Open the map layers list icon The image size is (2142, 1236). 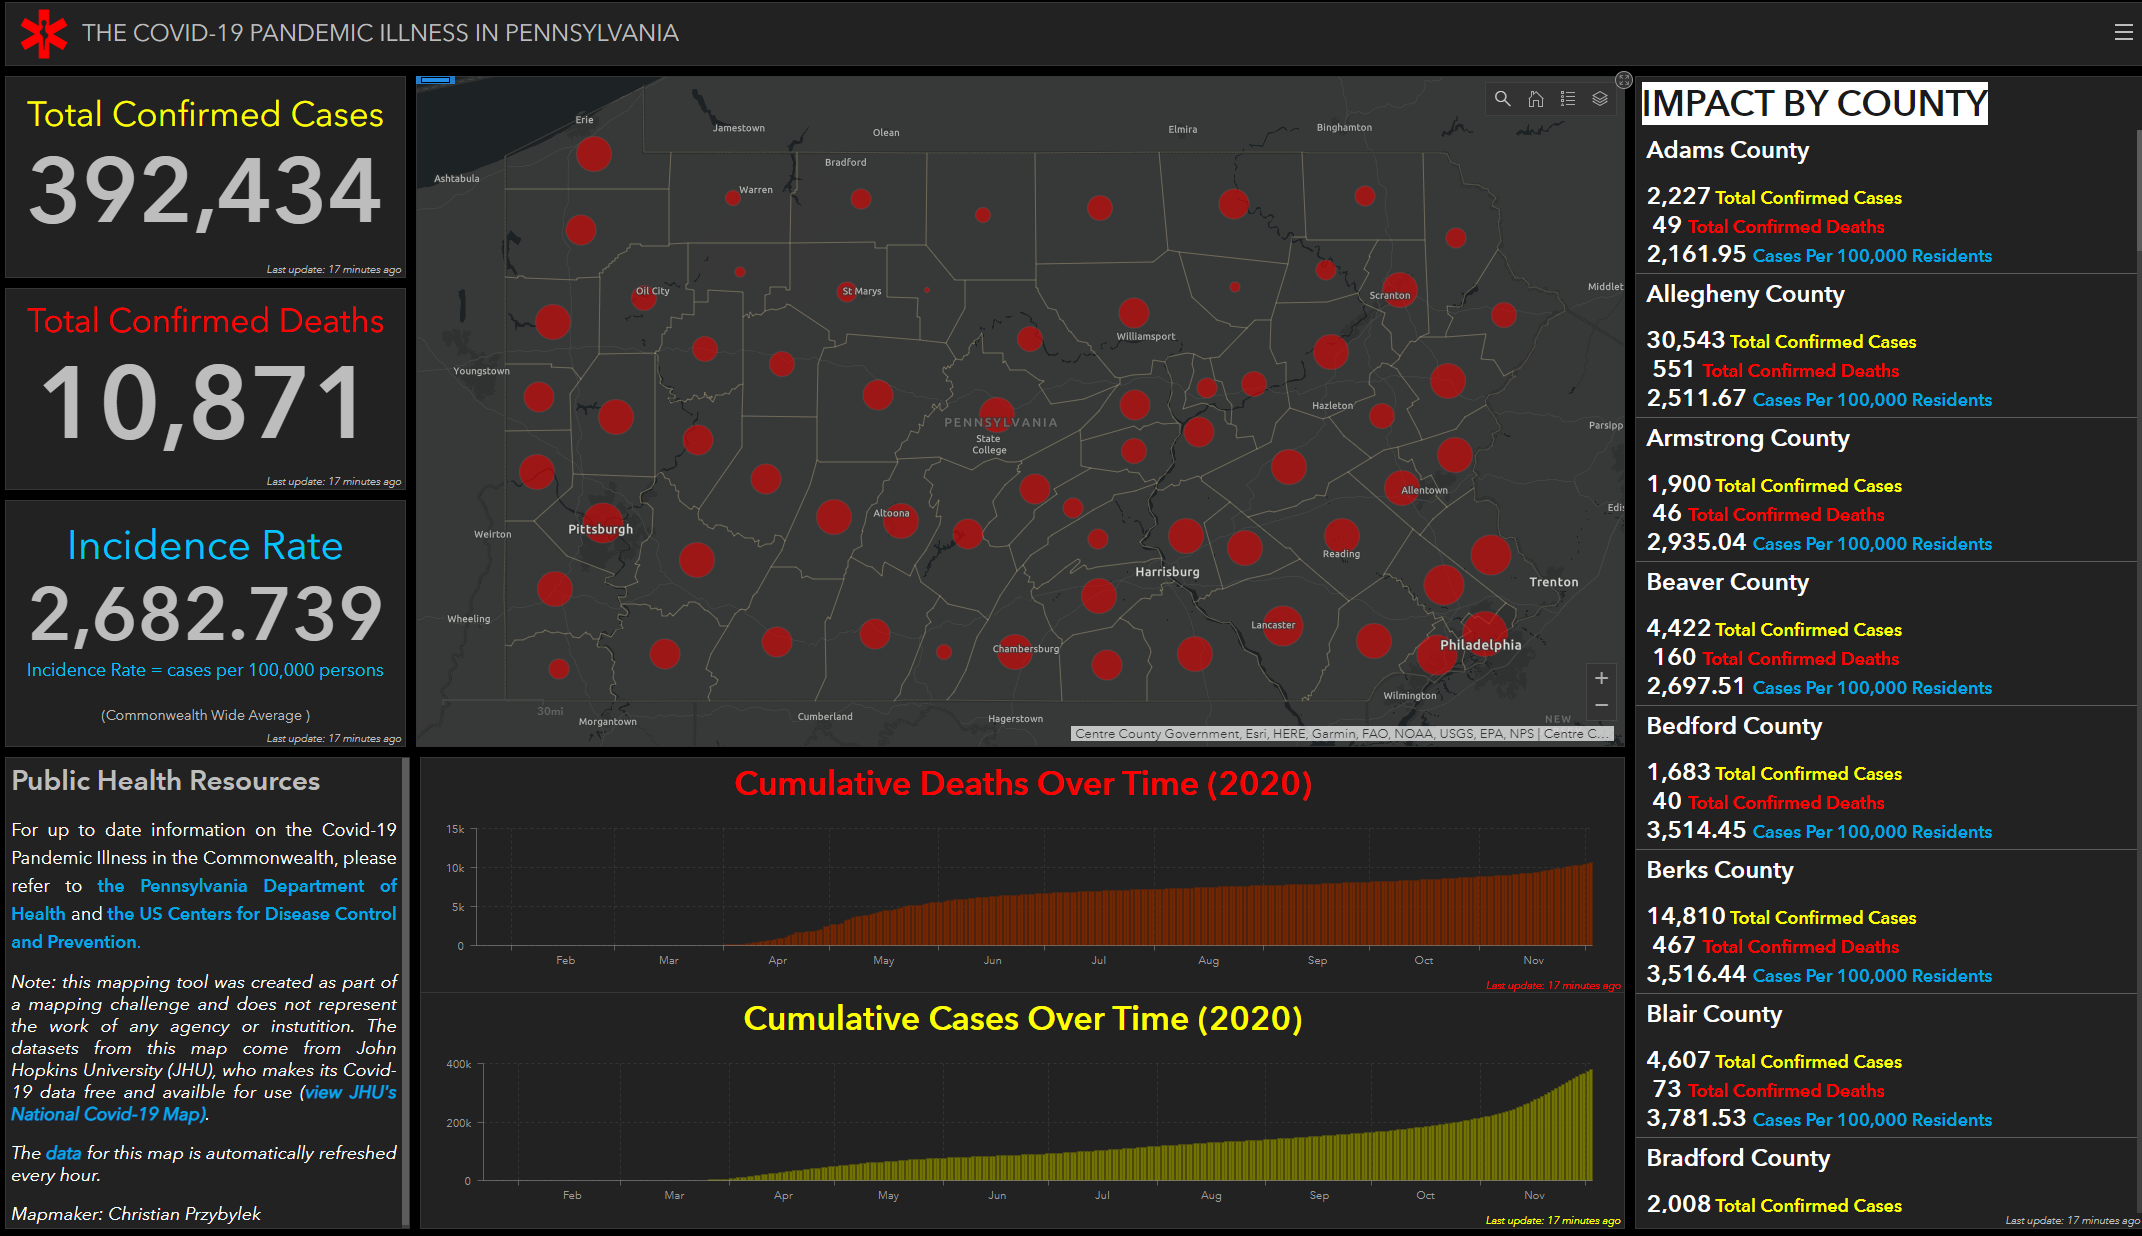1600,99
